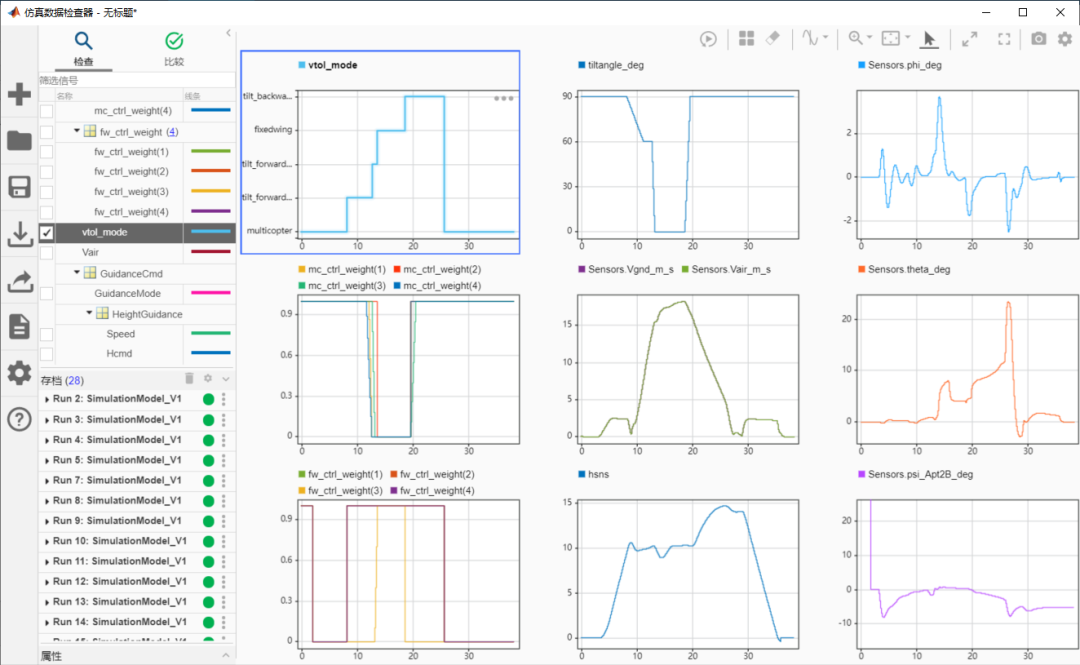Open the three-dot menu for Run 14
The image size is (1080, 665).
(223, 622)
